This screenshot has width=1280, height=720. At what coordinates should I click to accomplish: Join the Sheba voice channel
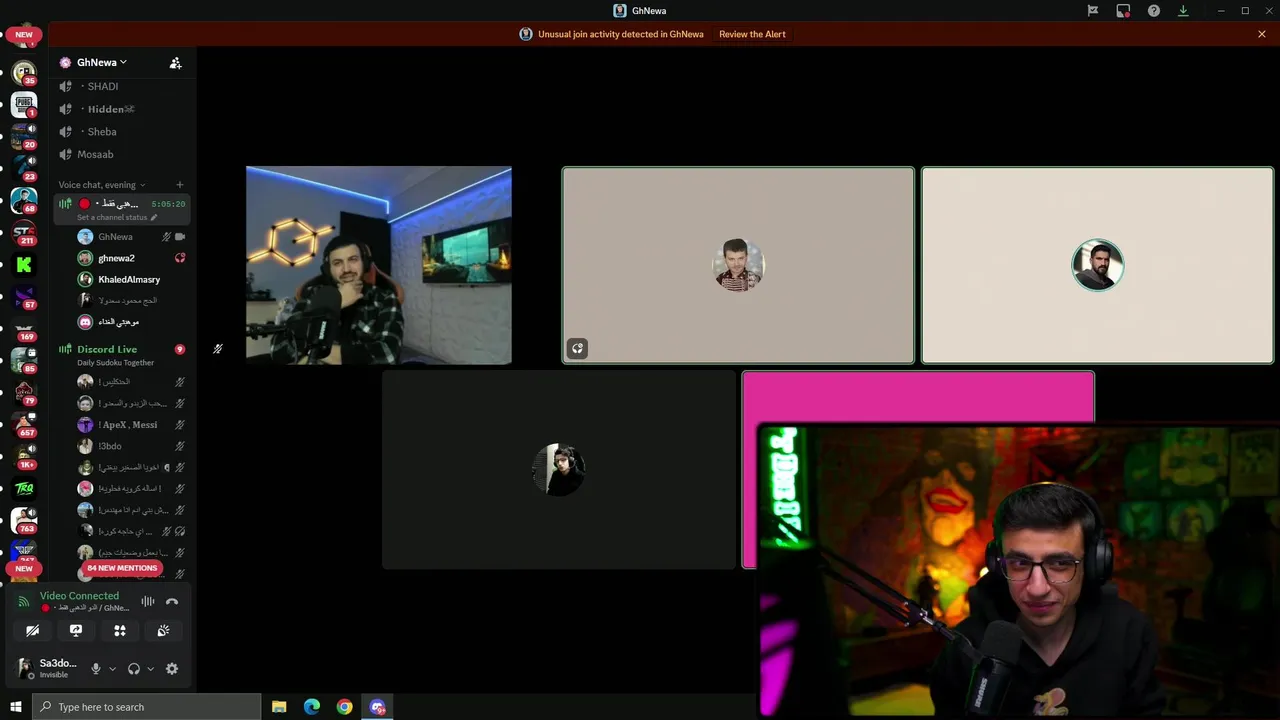tap(123, 132)
